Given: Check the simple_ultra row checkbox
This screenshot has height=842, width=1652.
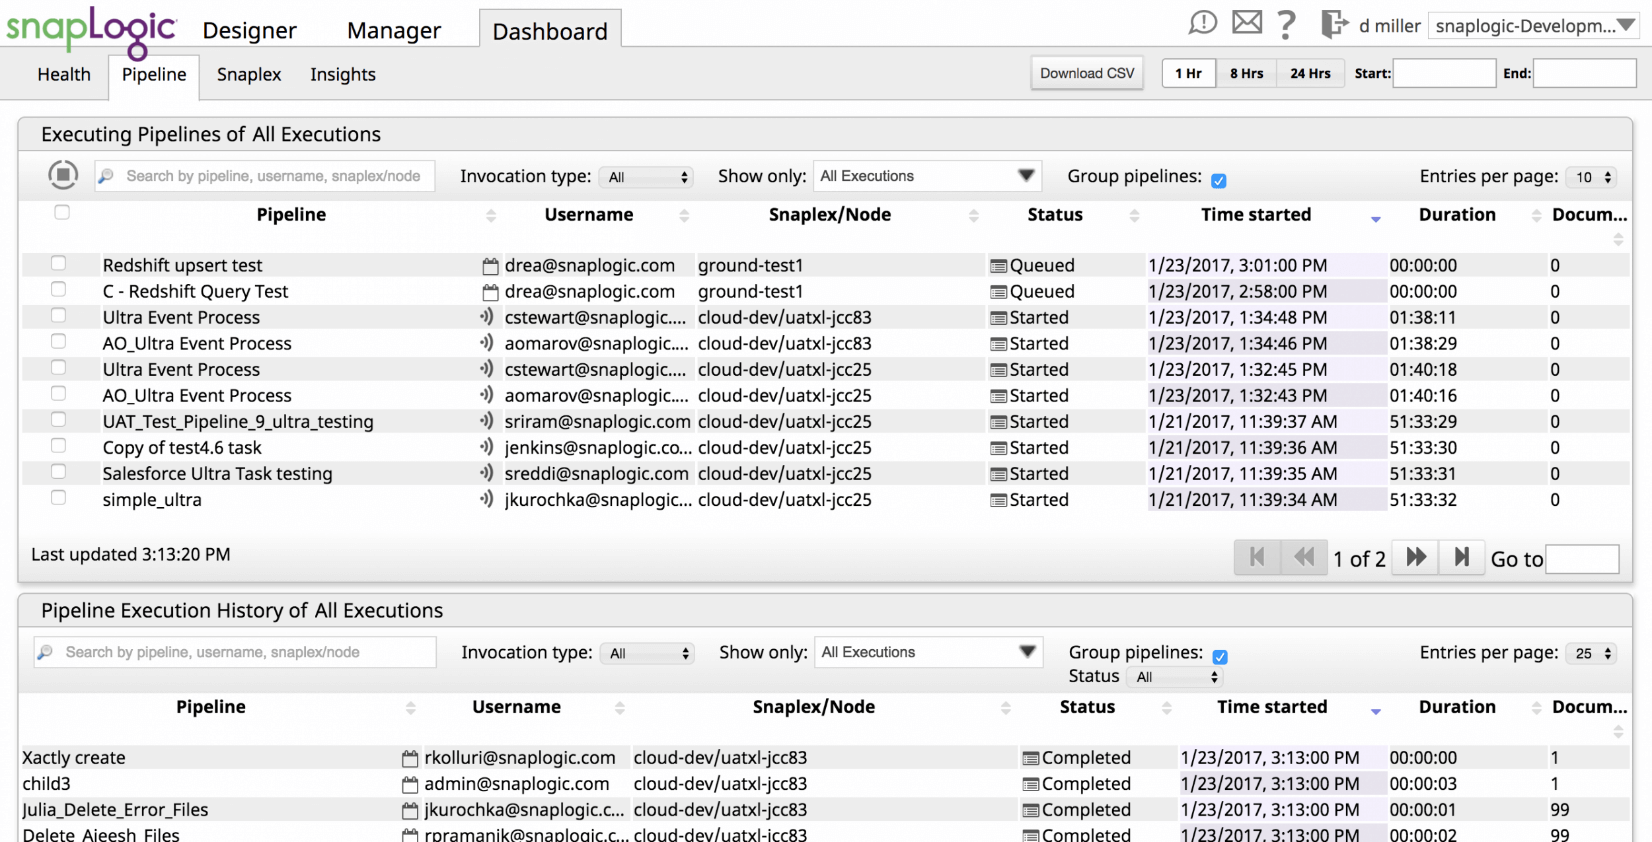Looking at the screenshot, I should click(59, 497).
